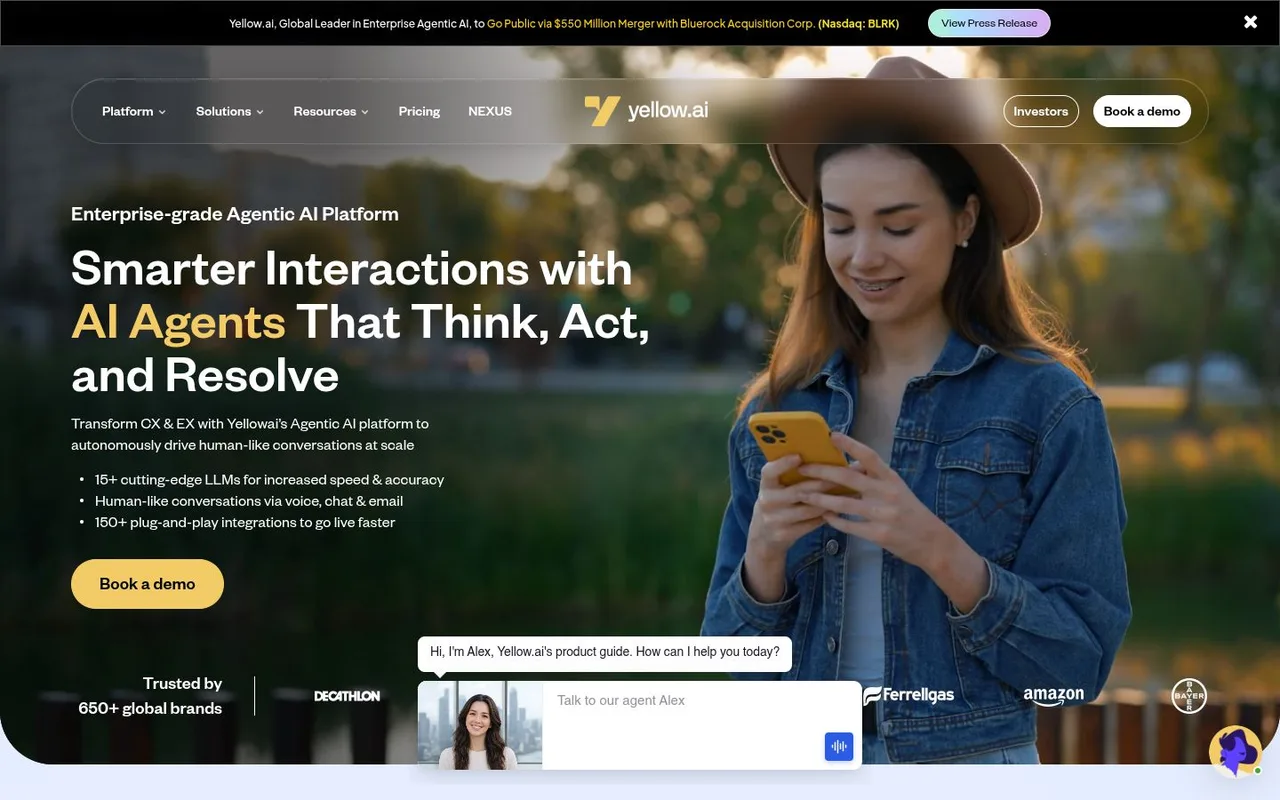Click the '650+ global brands' text
This screenshot has width=1280, height=800.
(x=150, y=708)
